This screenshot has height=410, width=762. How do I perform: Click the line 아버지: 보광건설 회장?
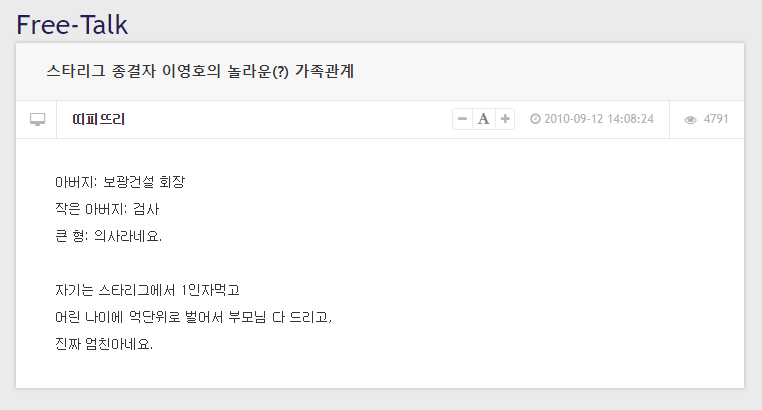coord(120,182)
